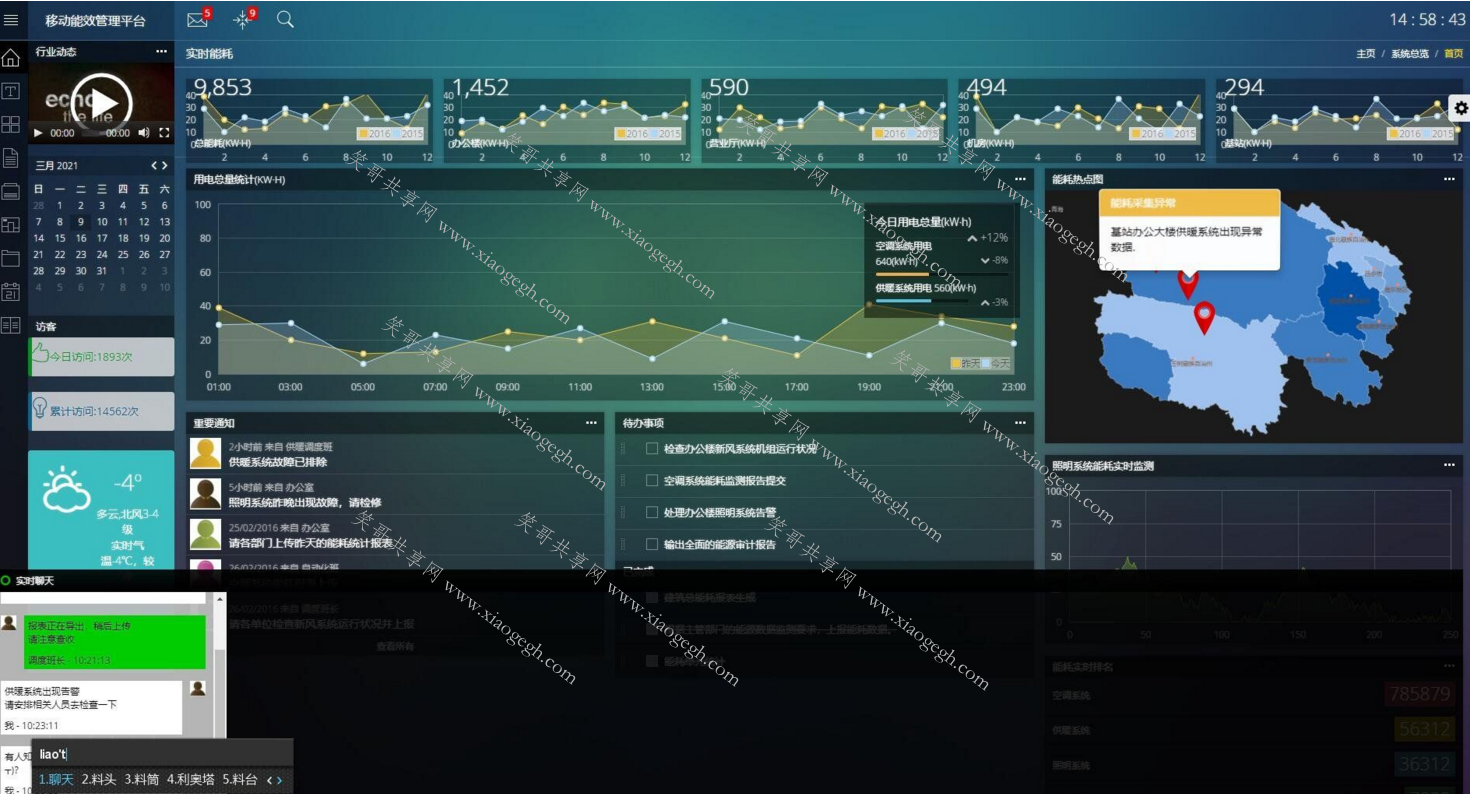This screenshot has height=794, width=1470.
Task: Select calendar date 31
Action: coord(102,271)
